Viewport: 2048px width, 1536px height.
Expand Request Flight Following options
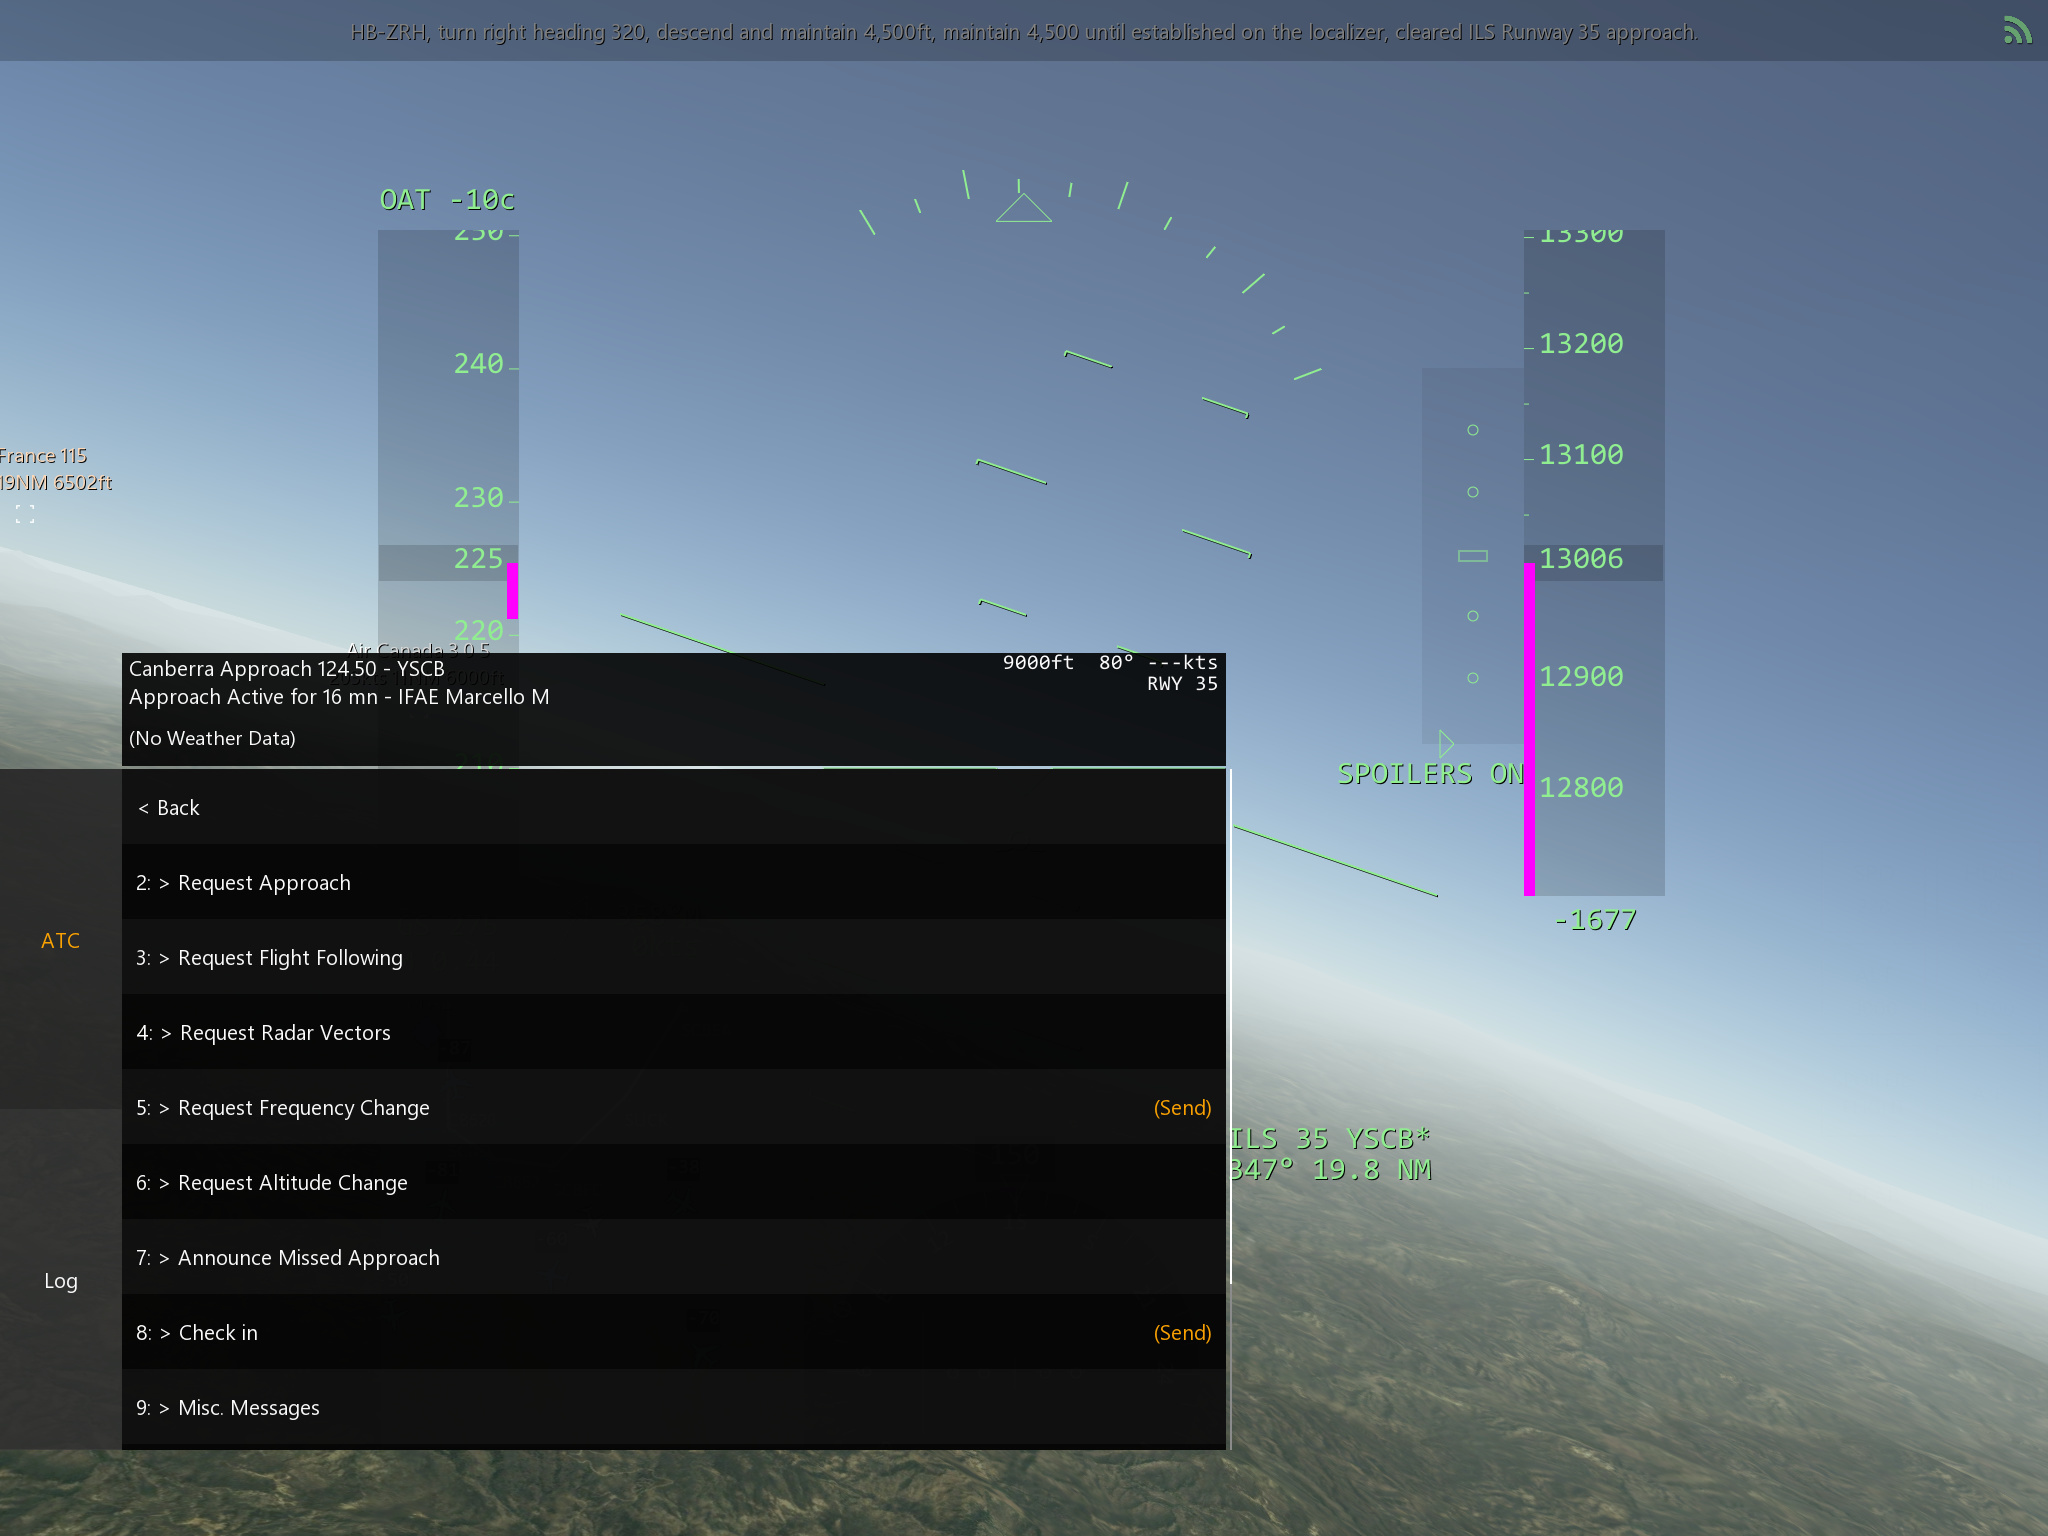(290, 958)
